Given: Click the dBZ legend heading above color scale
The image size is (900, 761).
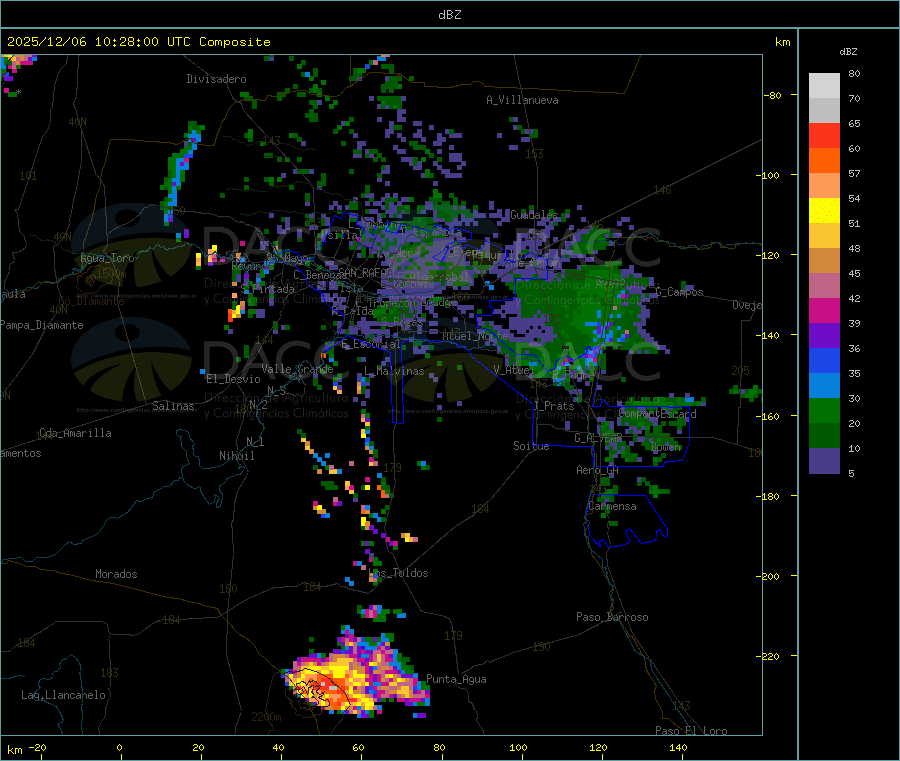Looking at the screenshot, I should (x=848, y=51).
